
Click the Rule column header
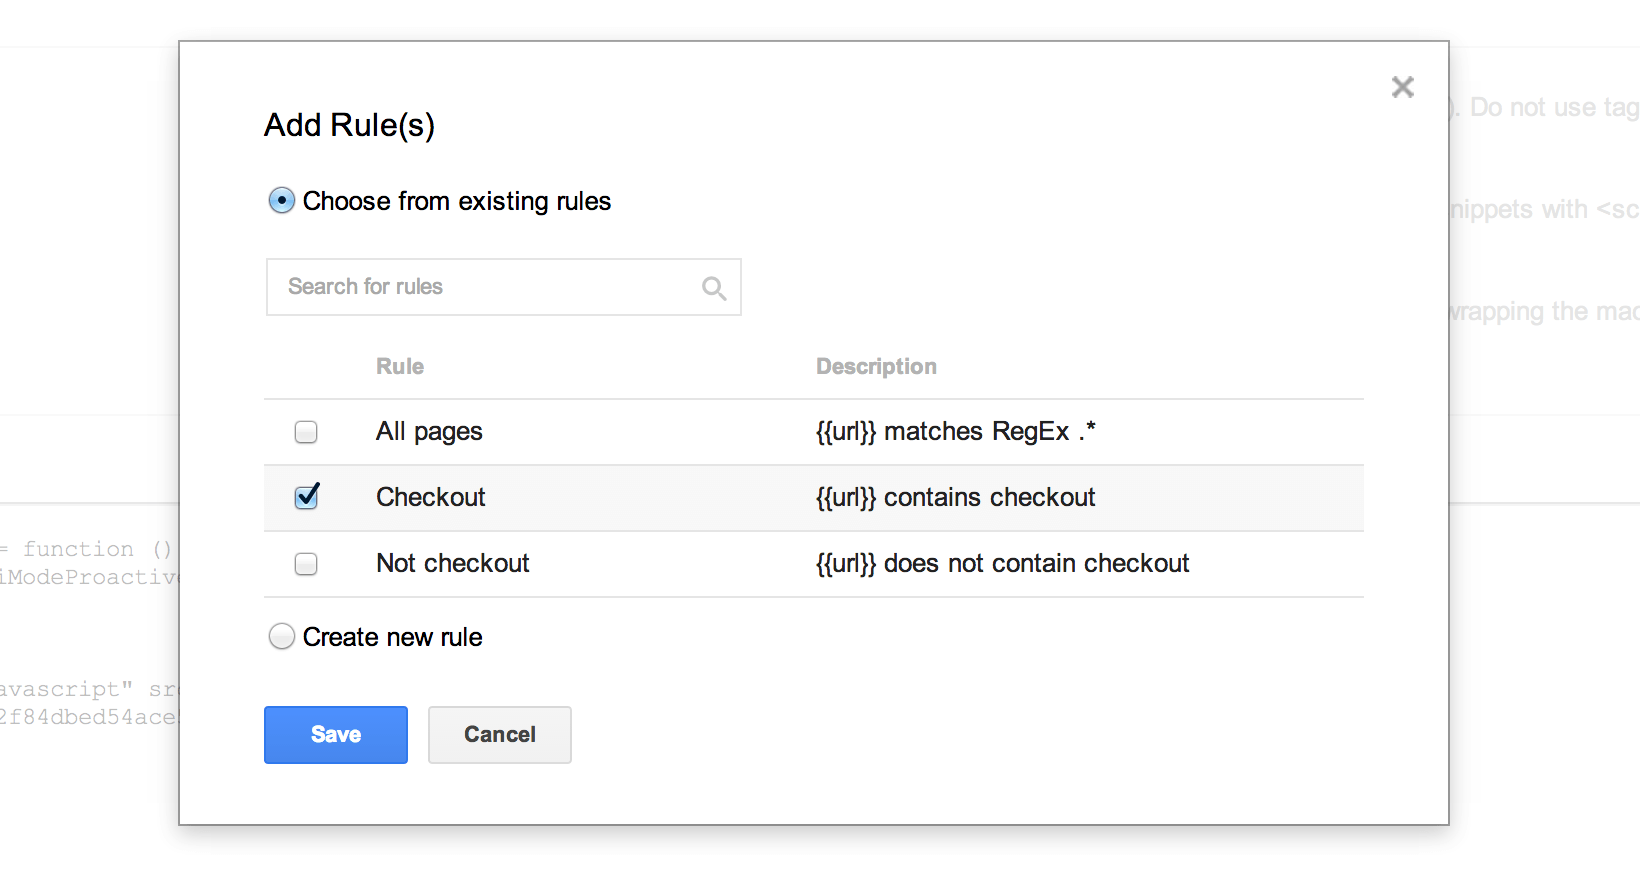coord(400,367)
